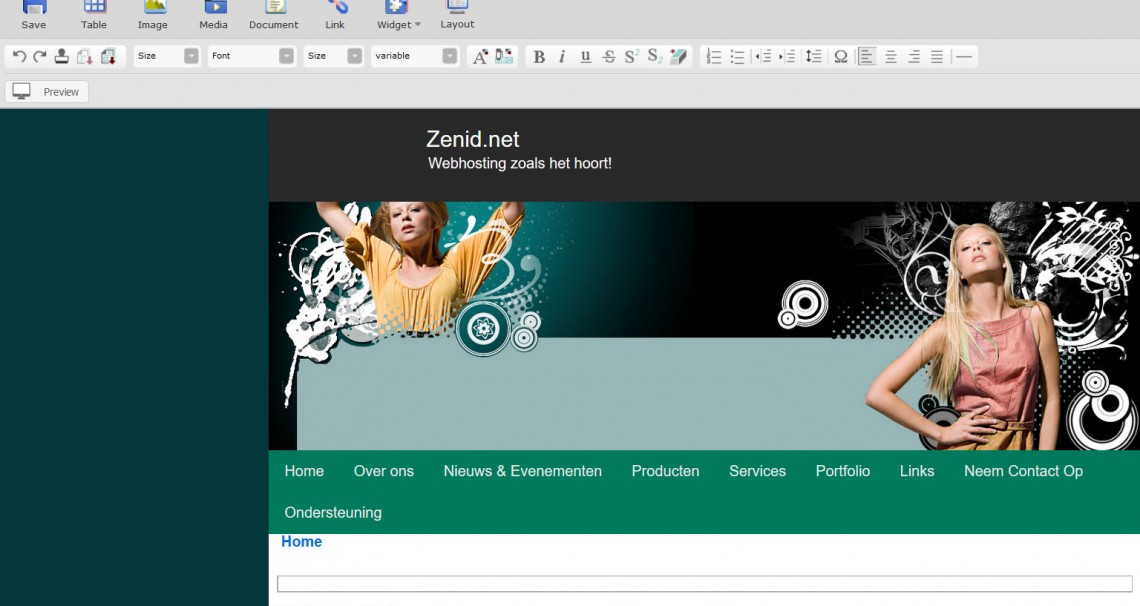Open the Document insert tool
Image resolution: width=1140 pixels, height=606 pixels.
[273, 15]
